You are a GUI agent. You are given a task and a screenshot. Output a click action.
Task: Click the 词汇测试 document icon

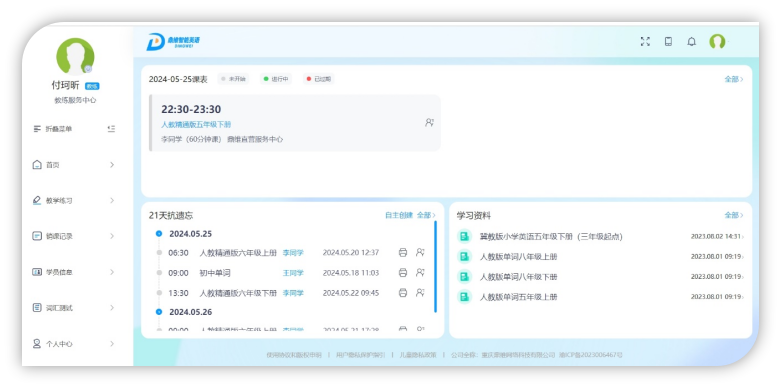(37, 308)
